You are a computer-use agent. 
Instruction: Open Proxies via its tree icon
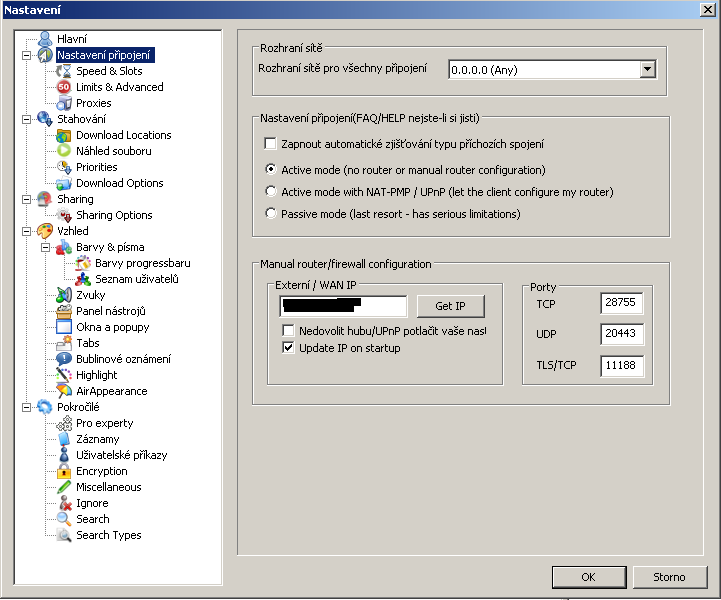[65, 103]
